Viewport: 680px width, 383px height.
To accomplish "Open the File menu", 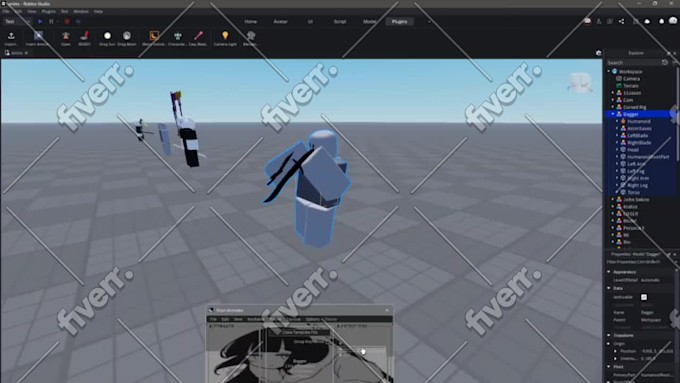I will coord(6,11).
